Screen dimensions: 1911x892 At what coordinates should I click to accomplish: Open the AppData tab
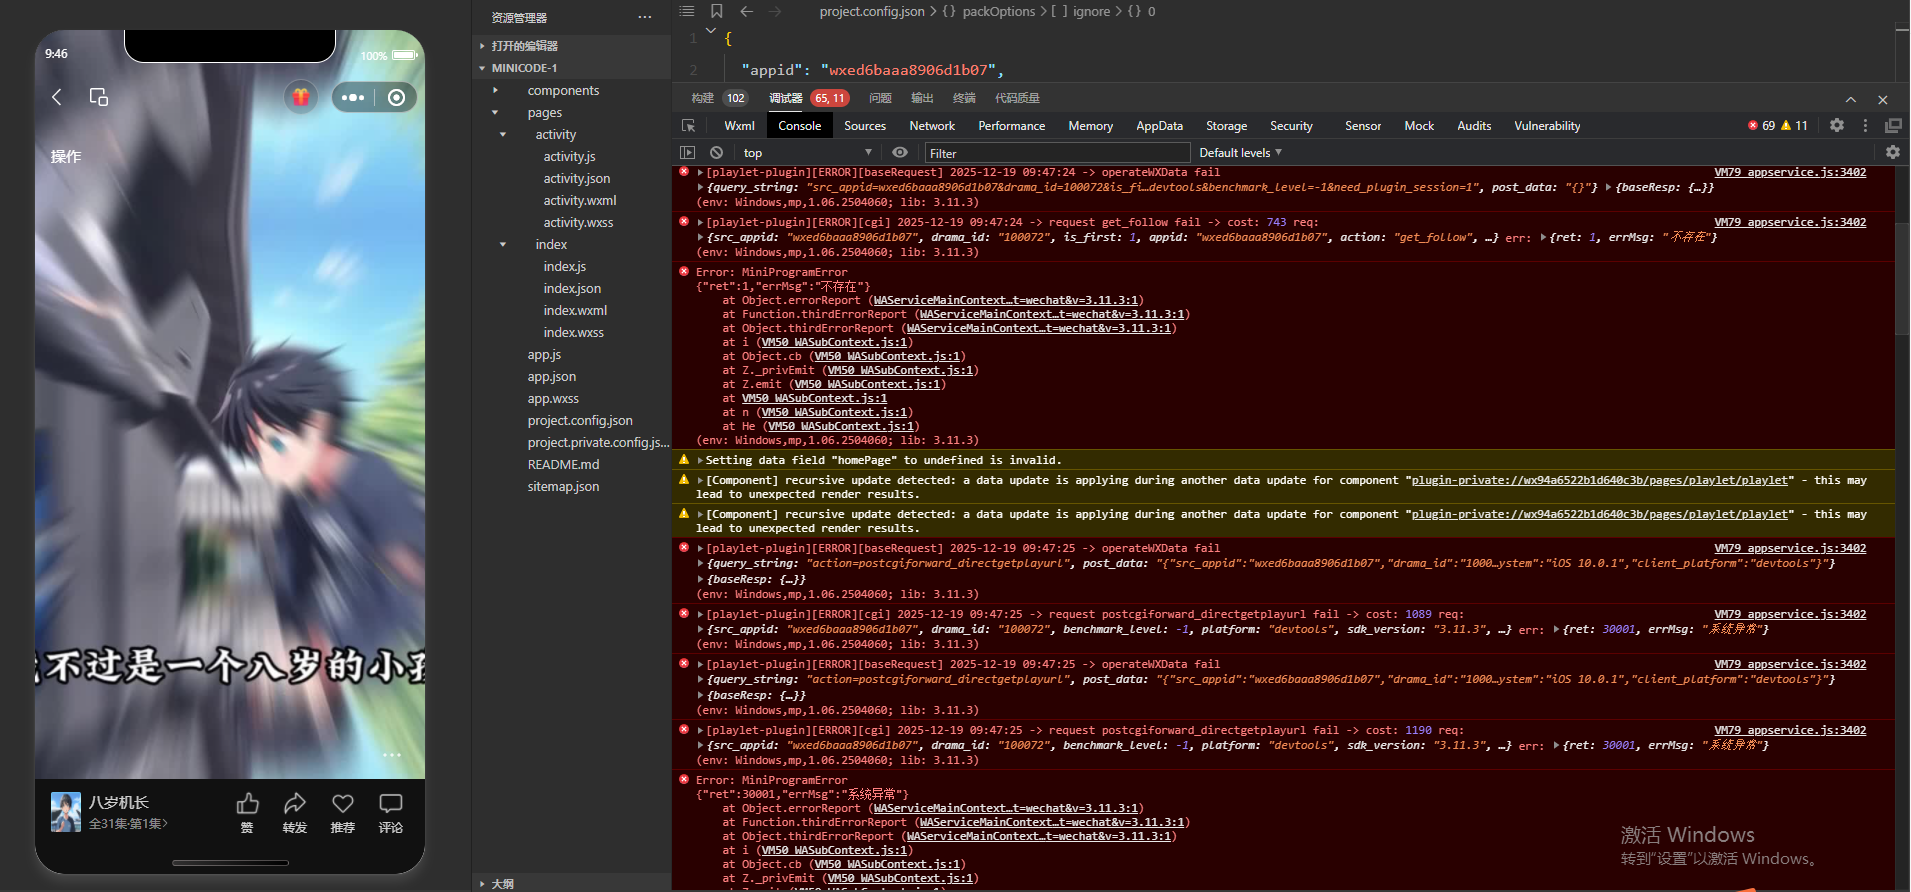[1159, 126]
